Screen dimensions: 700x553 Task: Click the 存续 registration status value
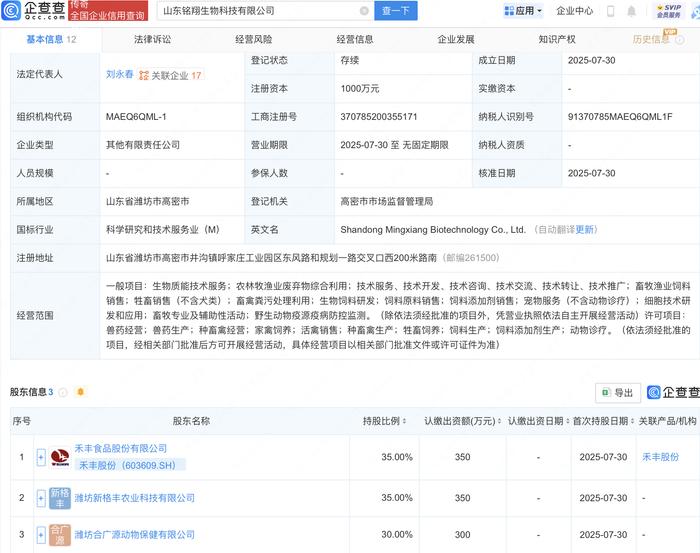coord(350,60)
